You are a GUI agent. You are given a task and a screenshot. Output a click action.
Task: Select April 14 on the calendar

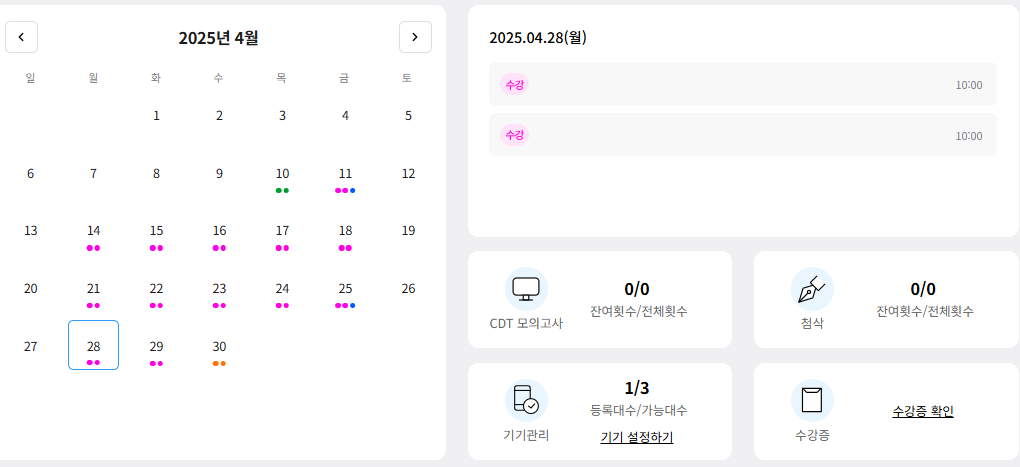[94, 237]
